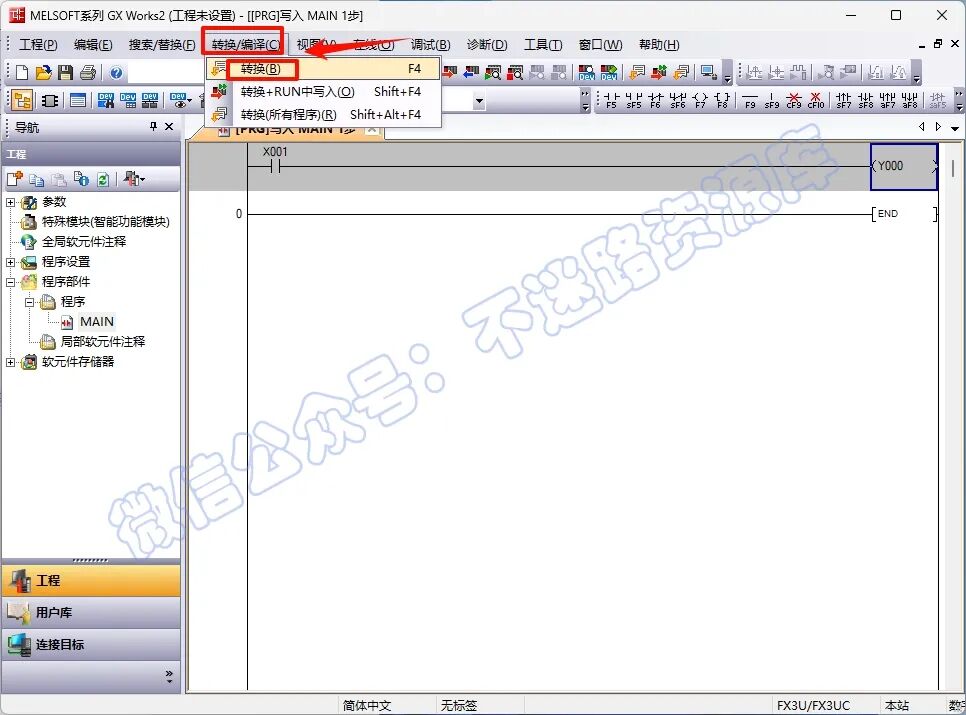Switch to 用户库 panel button
The height and width of the screenshot is (715, 966).
pyautogui.click(x=91, y=612)
